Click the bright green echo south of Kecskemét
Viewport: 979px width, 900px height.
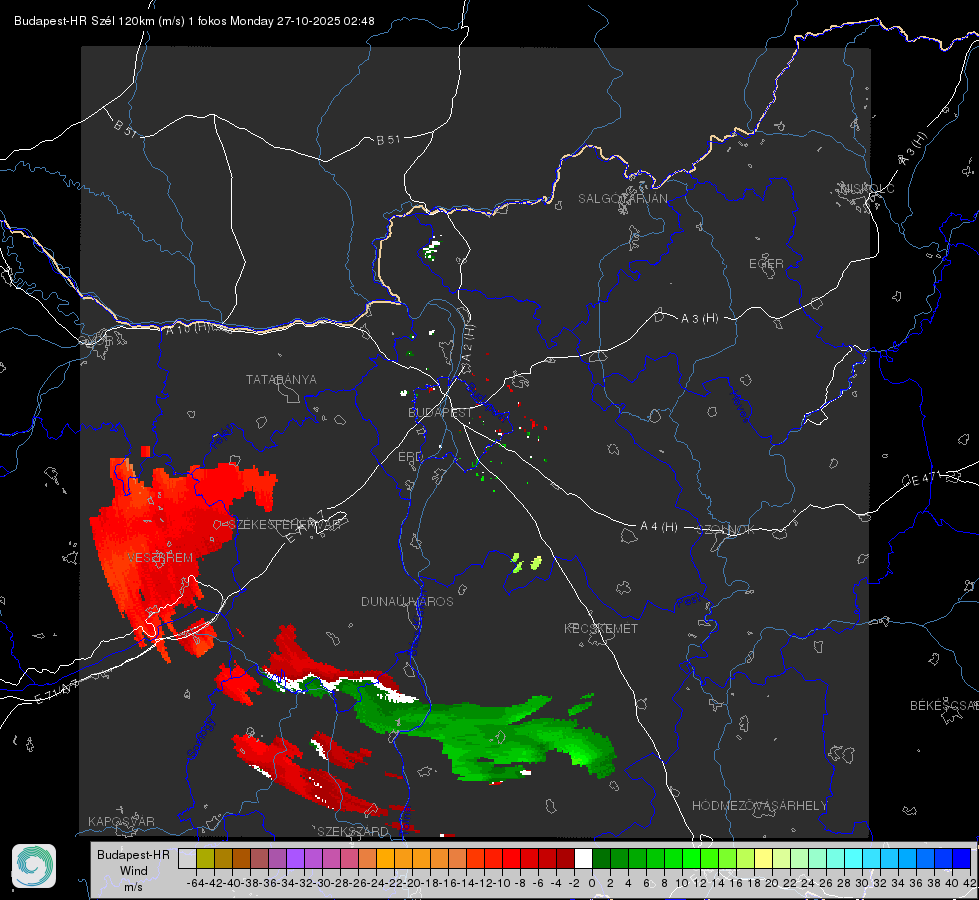click(487, 737)
